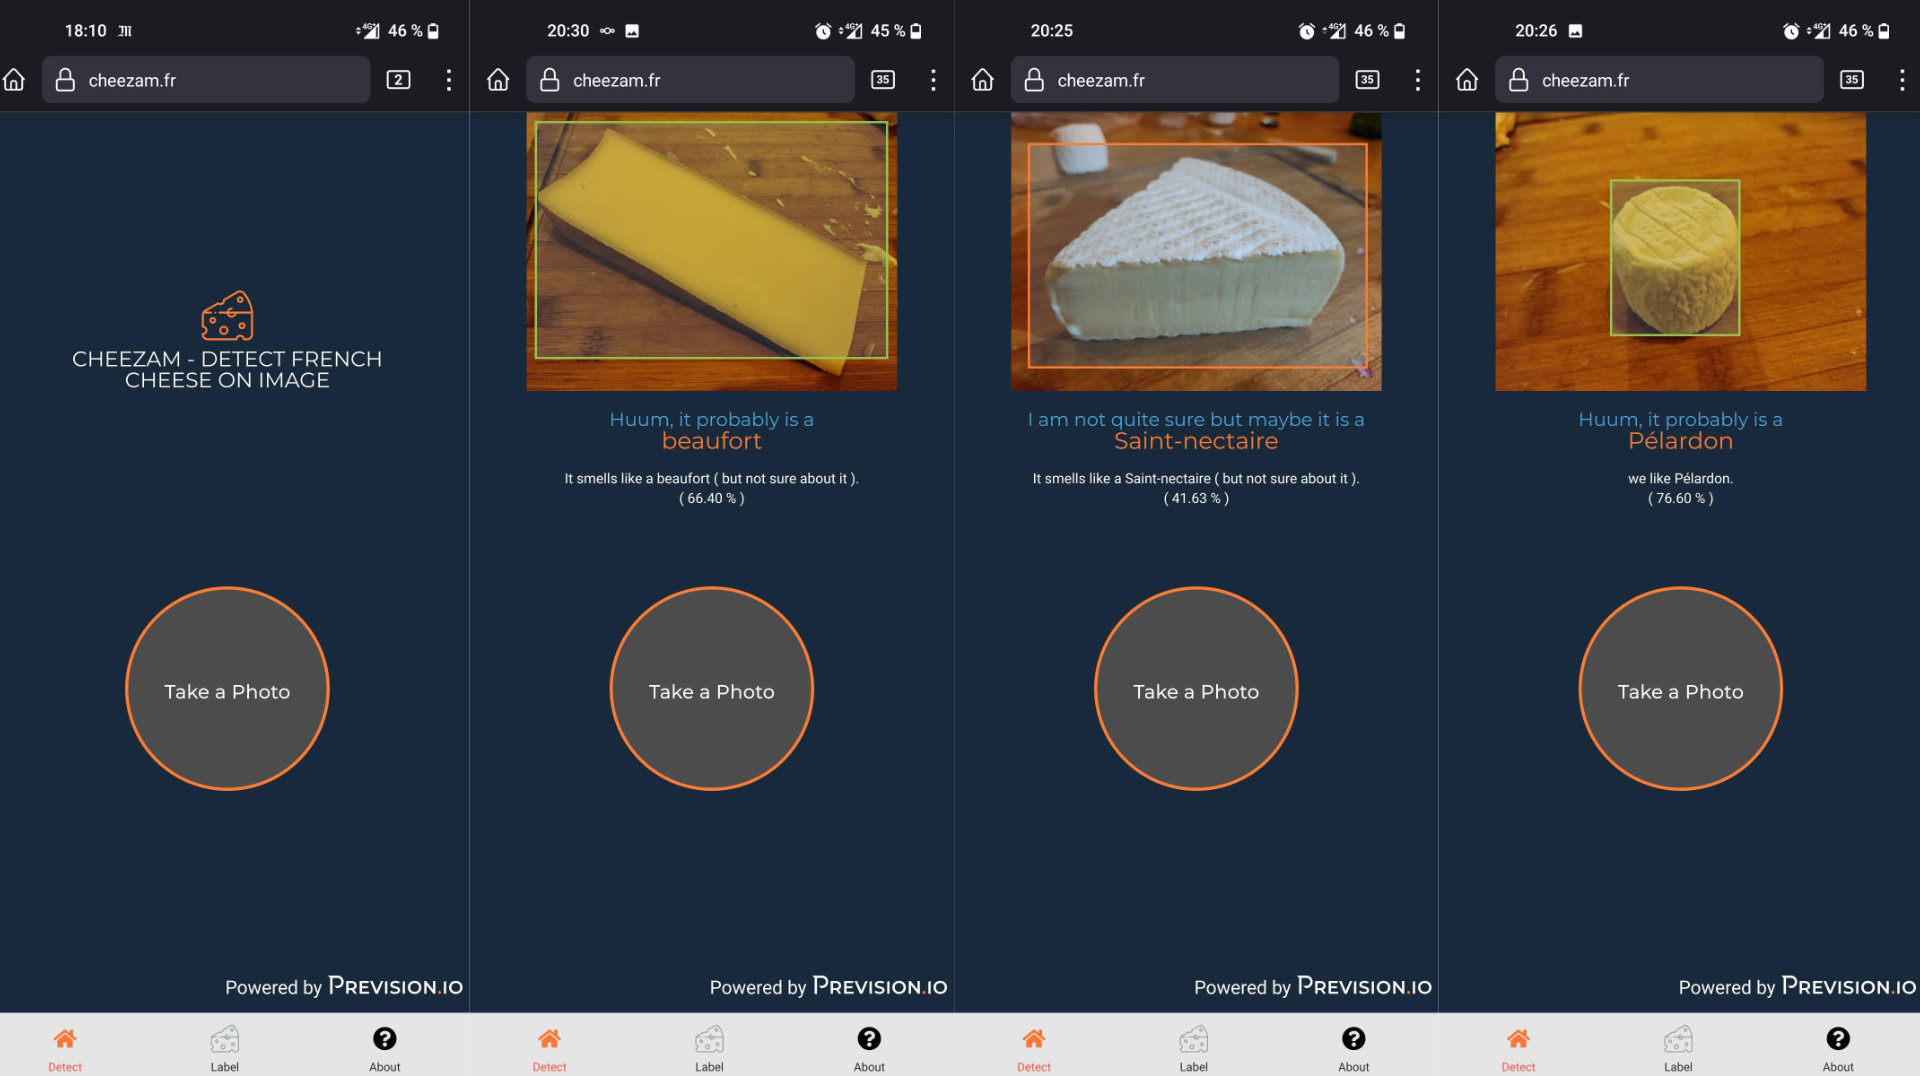Click 'CHEEZAM - DETECT FRENCH CHEESE ON IMAGE' heading

(227, 369)
